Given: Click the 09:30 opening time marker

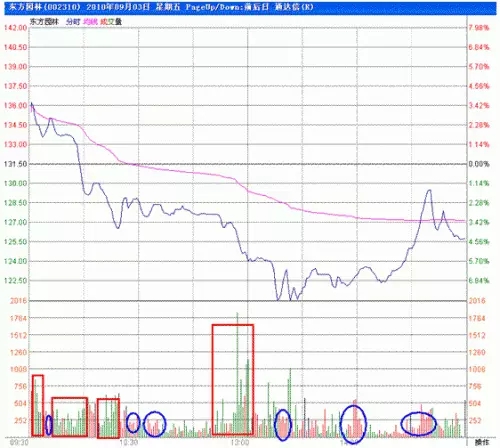Looking at the screenshot, I should (x=19, y=442).
